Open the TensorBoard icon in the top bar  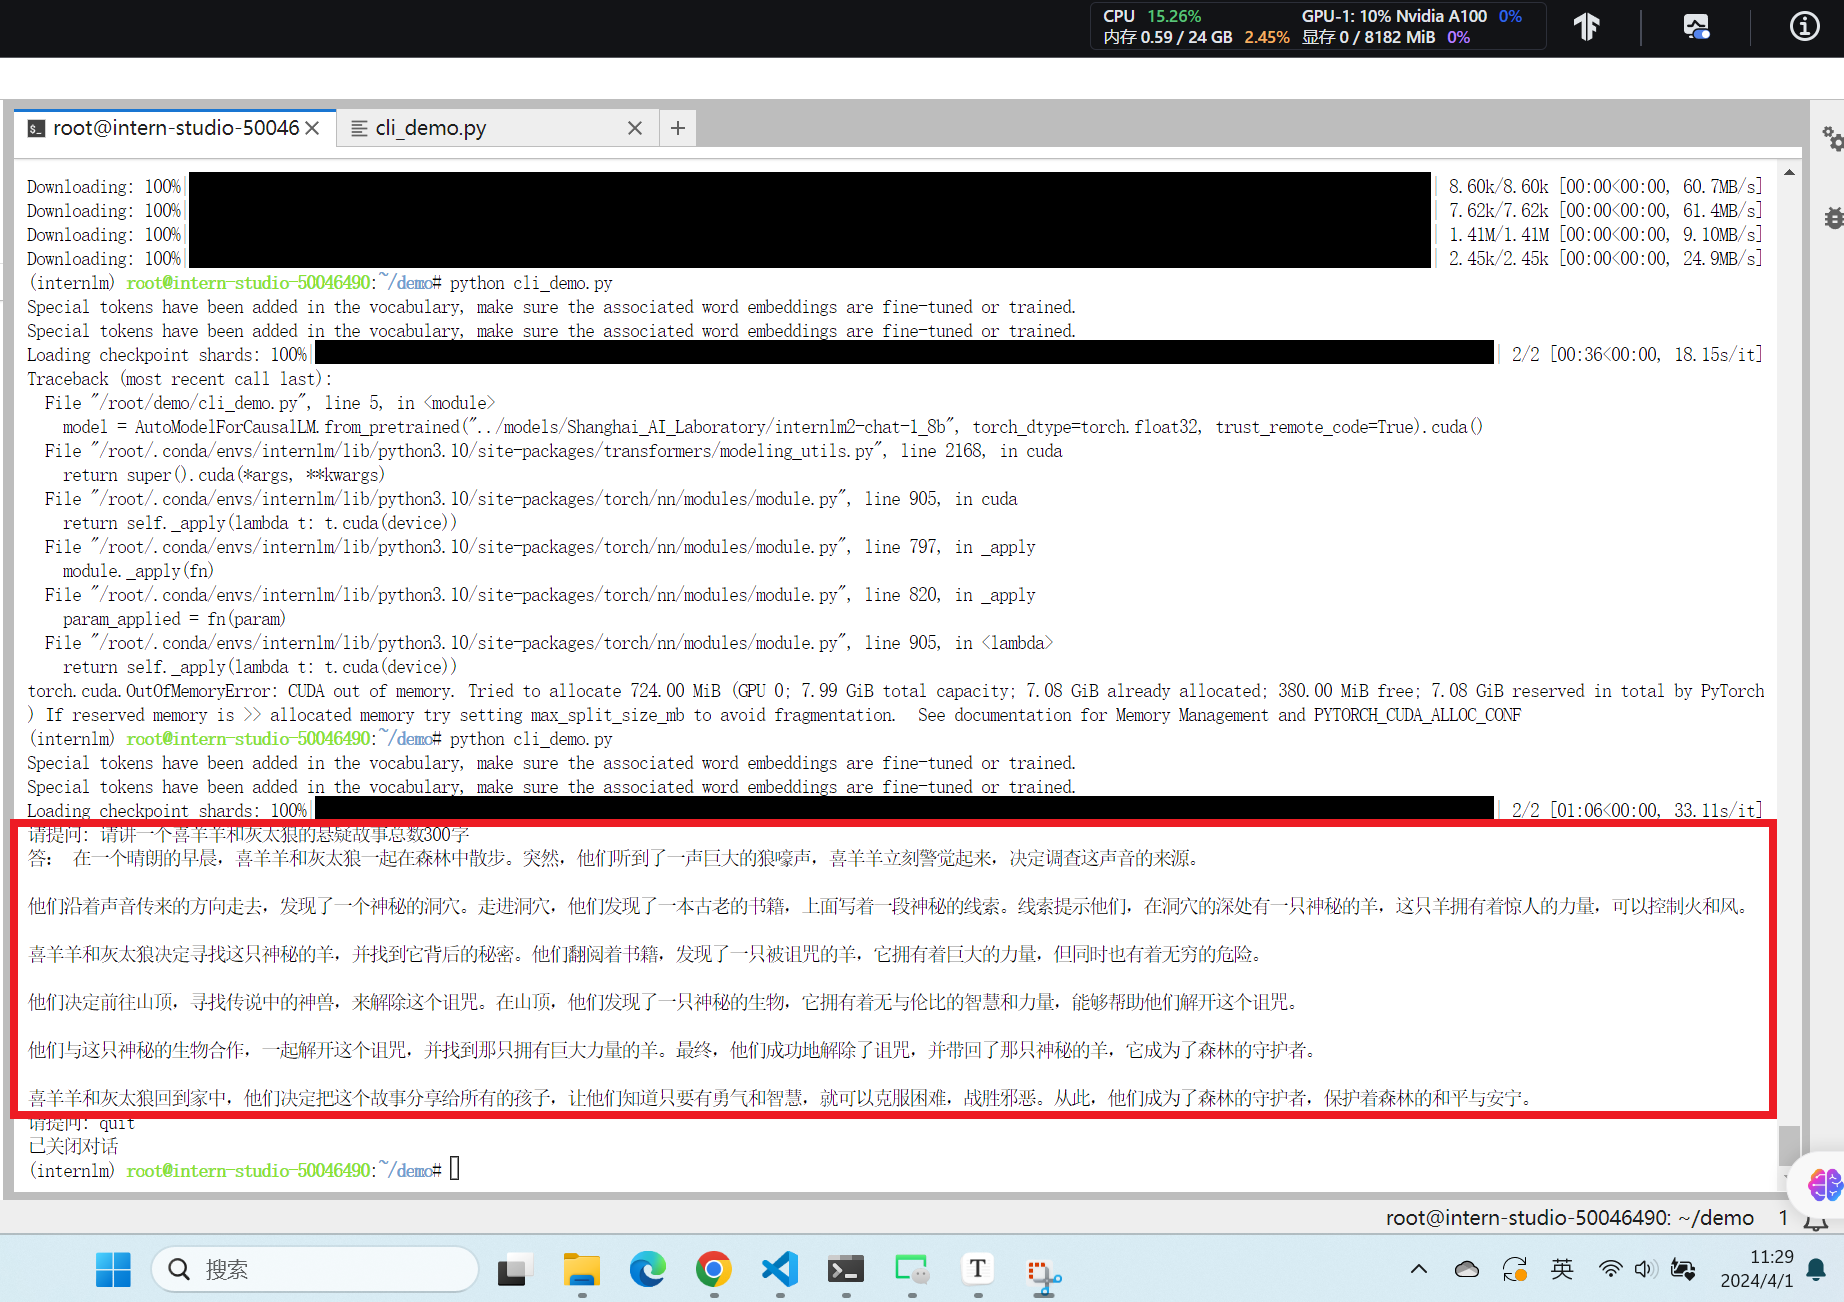point(1587,27)
